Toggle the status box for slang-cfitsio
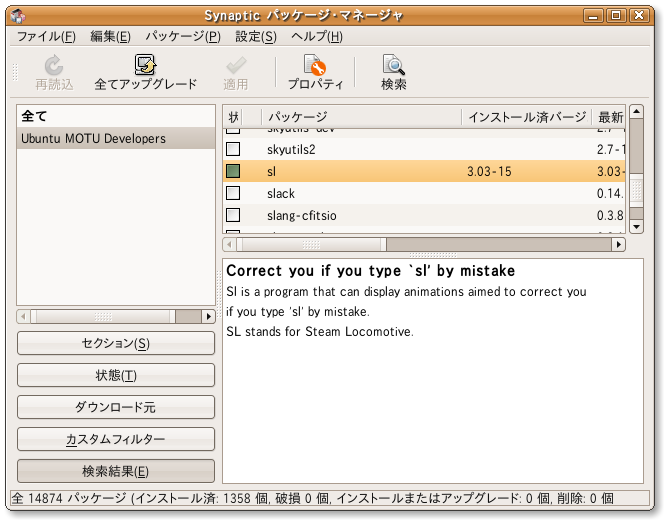The width and height of the screenshot is (664, 520). click(x=233, y=215)
